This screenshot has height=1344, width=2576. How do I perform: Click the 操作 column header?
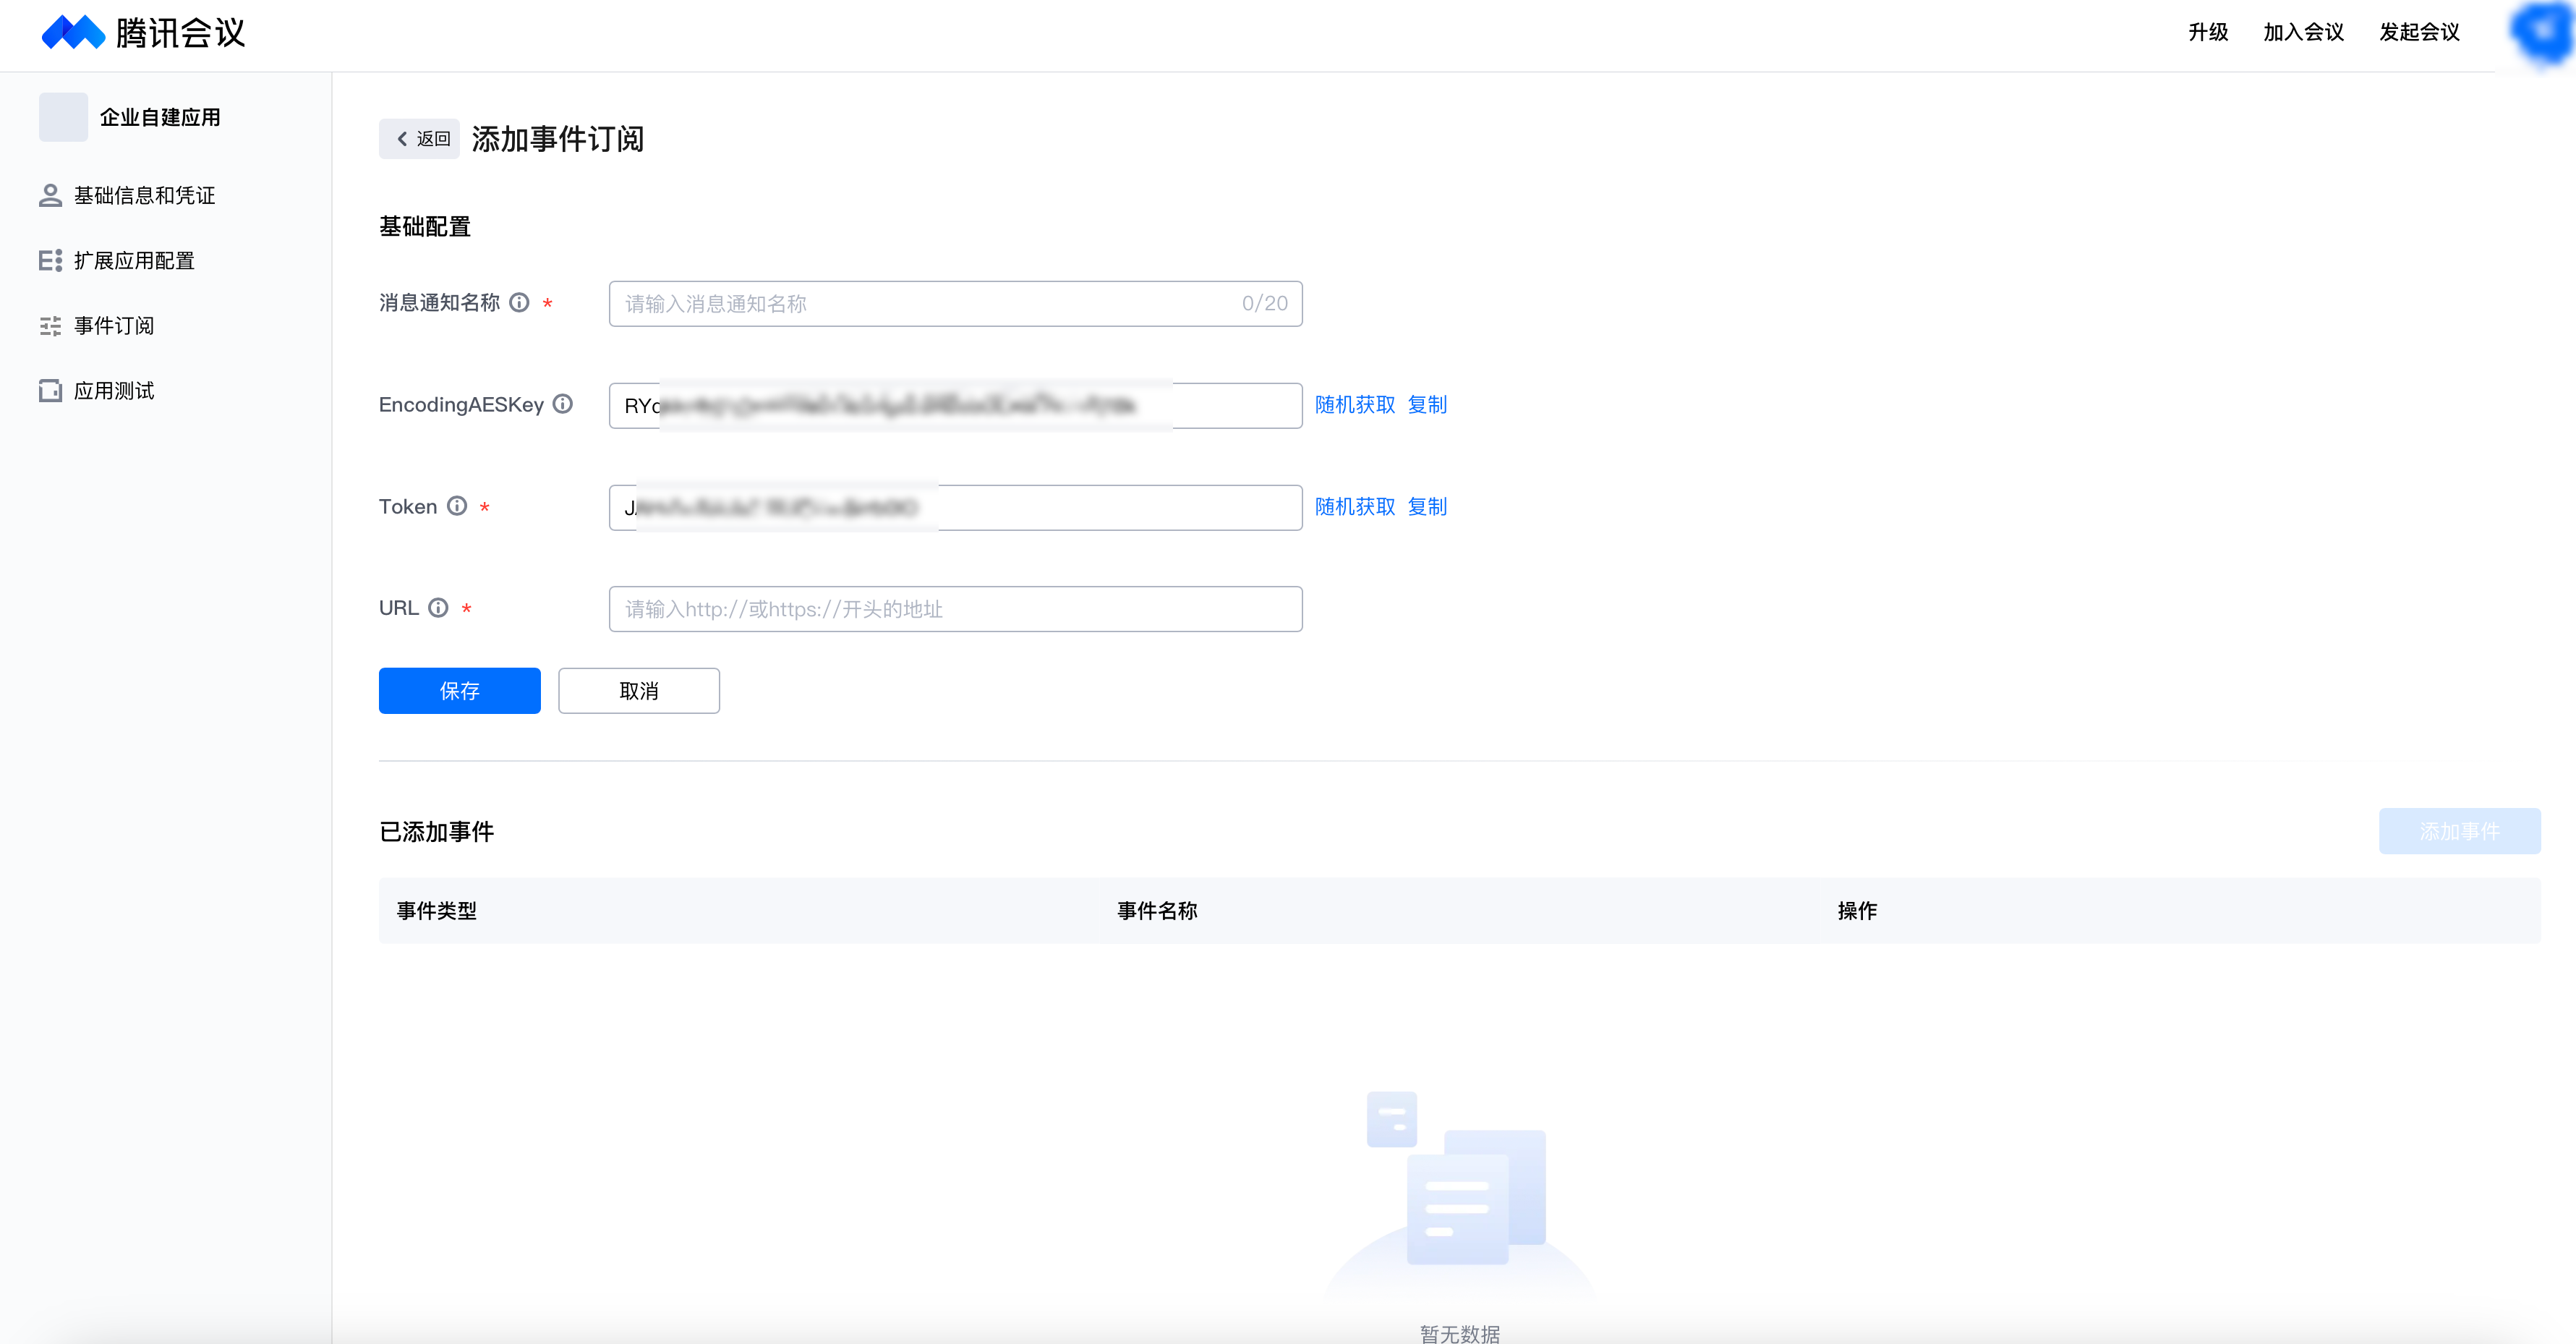(1858, 911)
